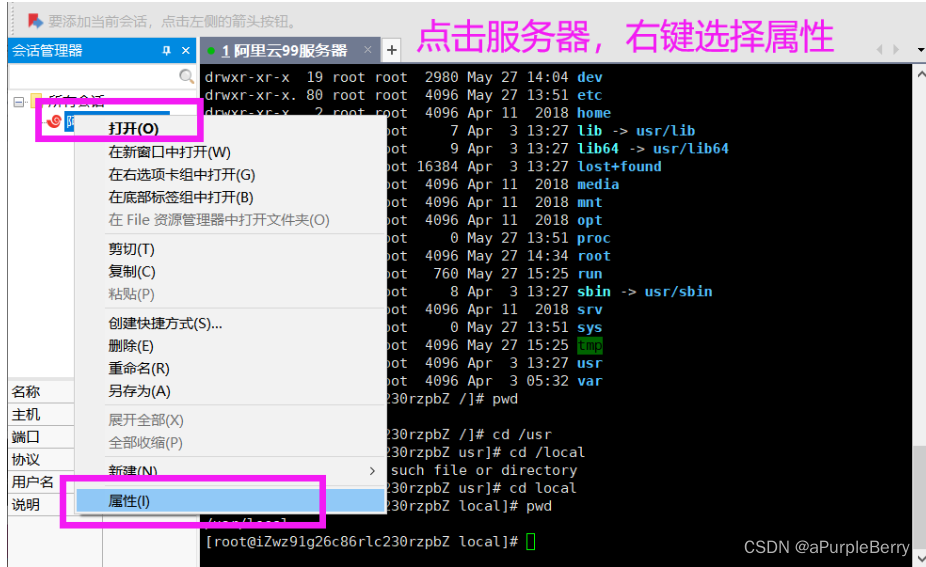
Task: Close the 阿里云99服务器 tab
Action: pos(368,50)
